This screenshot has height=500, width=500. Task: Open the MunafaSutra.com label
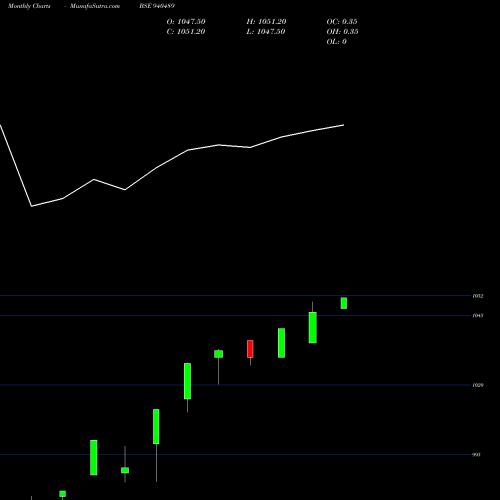(95, 6)
